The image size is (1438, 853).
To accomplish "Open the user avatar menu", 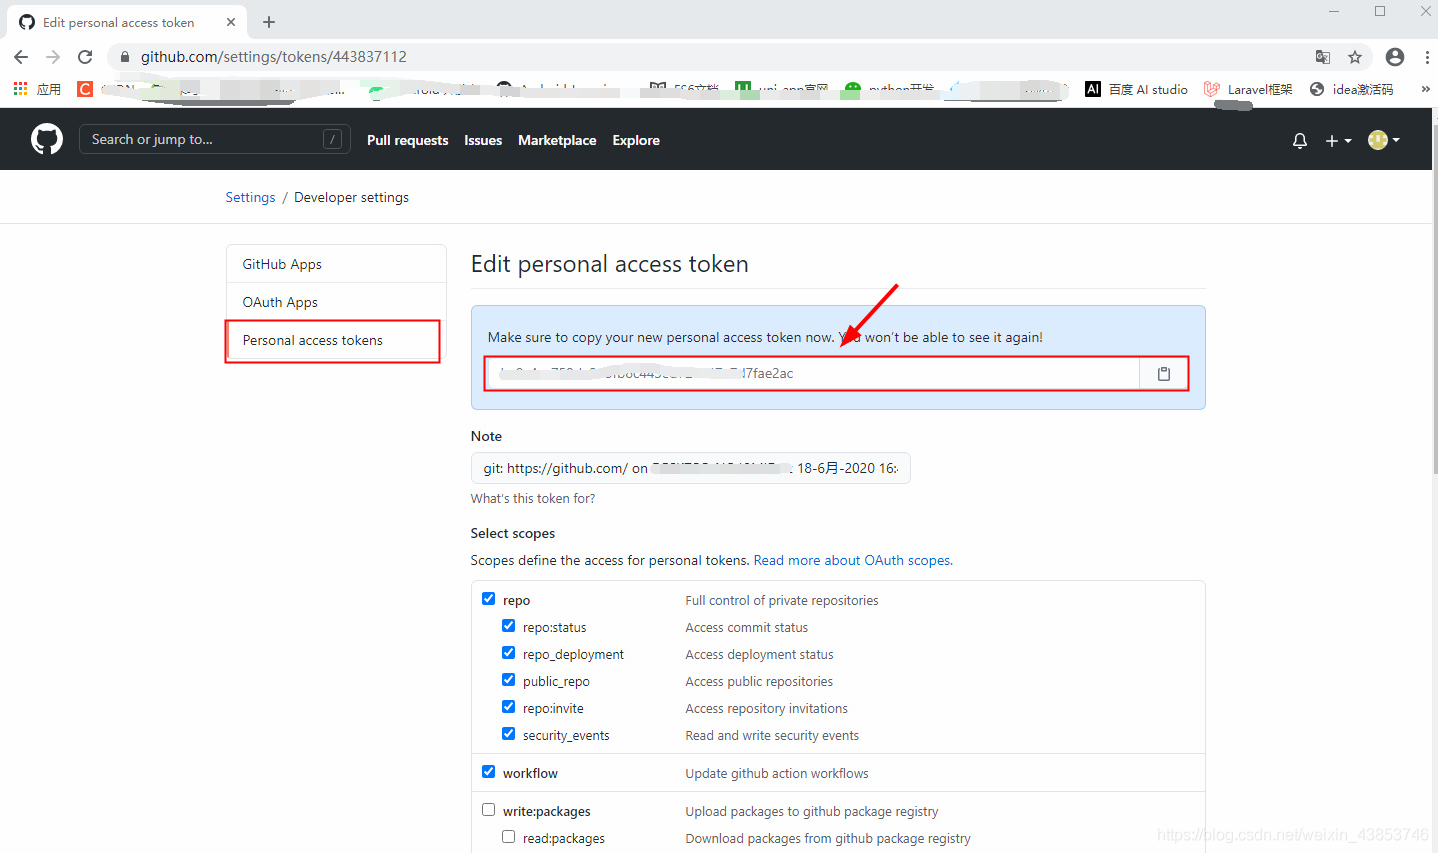I will coord(1384,140).
